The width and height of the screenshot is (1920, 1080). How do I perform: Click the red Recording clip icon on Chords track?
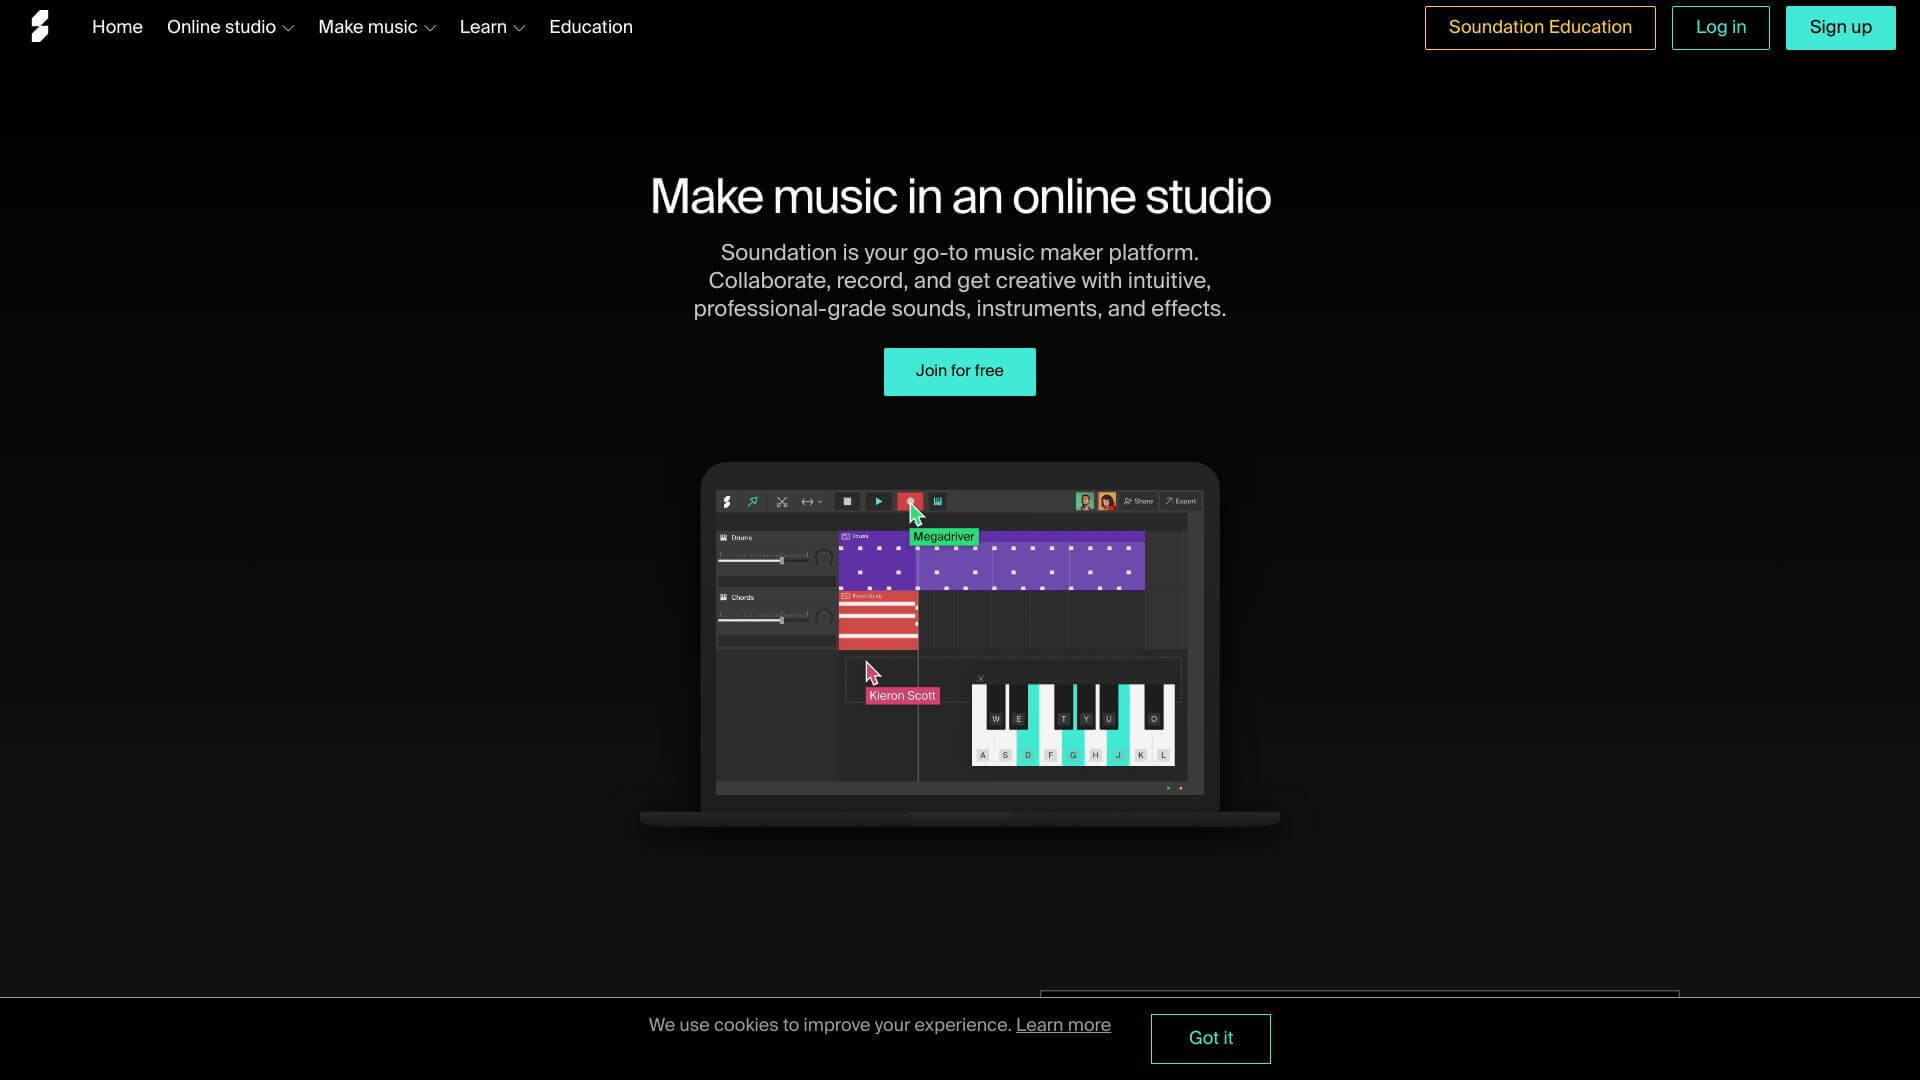coord(846,595)
